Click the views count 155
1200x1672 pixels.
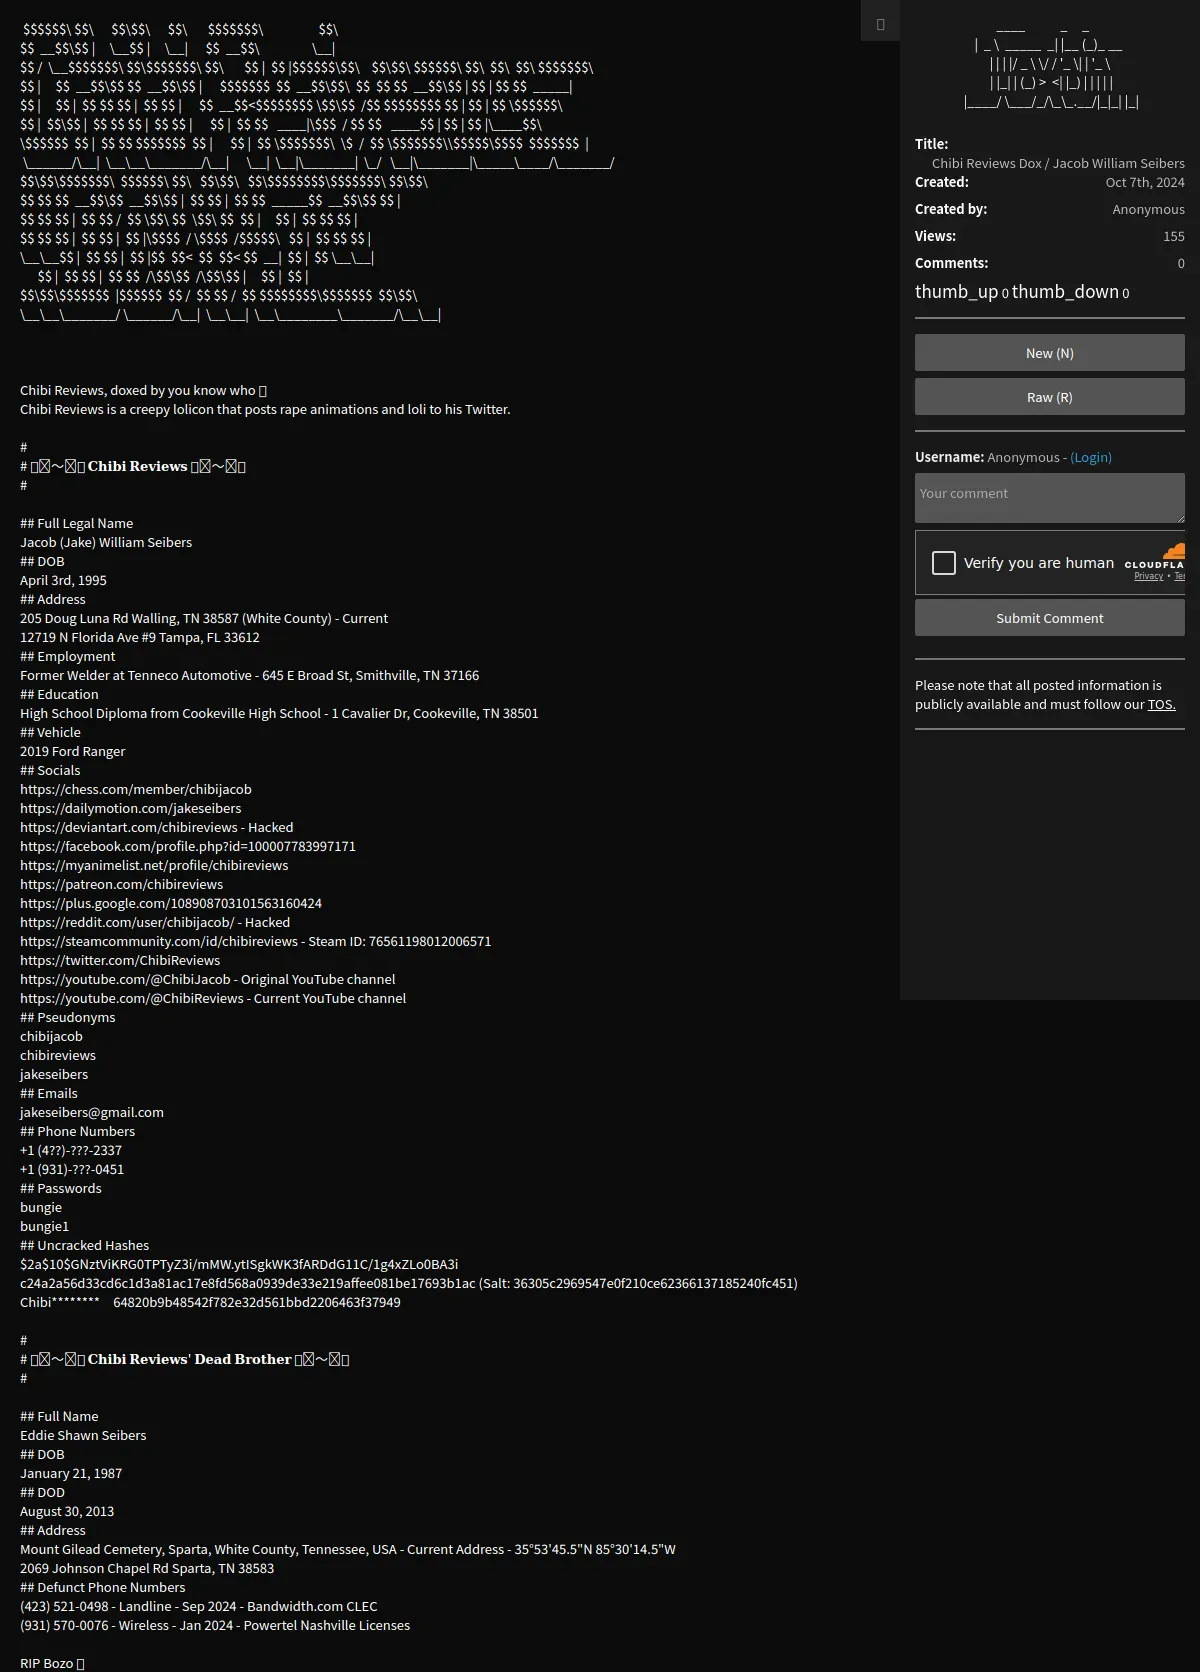(x=1174, y=236)
